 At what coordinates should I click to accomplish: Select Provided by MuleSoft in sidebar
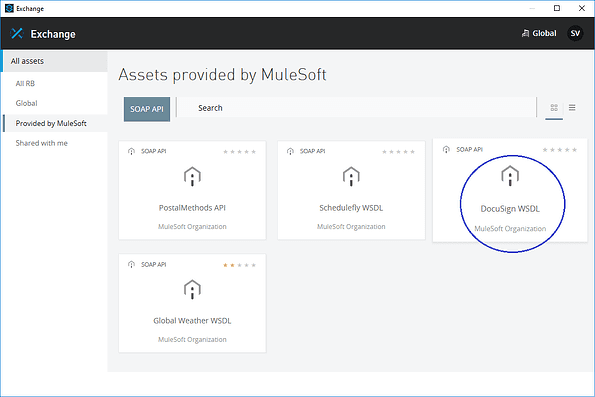pyautogui.click(x=55, y=123)
